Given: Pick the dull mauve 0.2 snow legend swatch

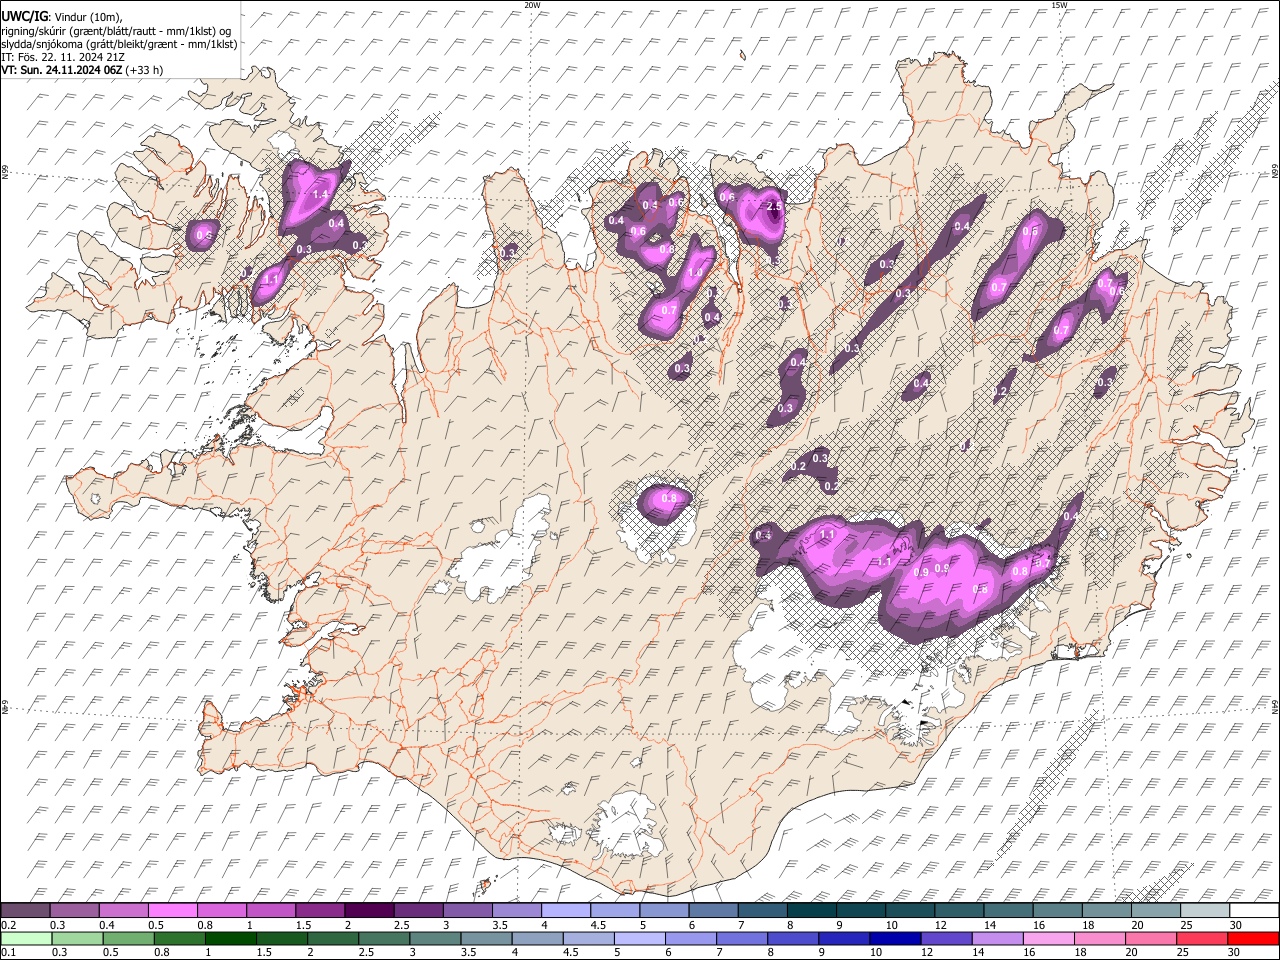Looking at the screenshot, I should tap(26, 910).
